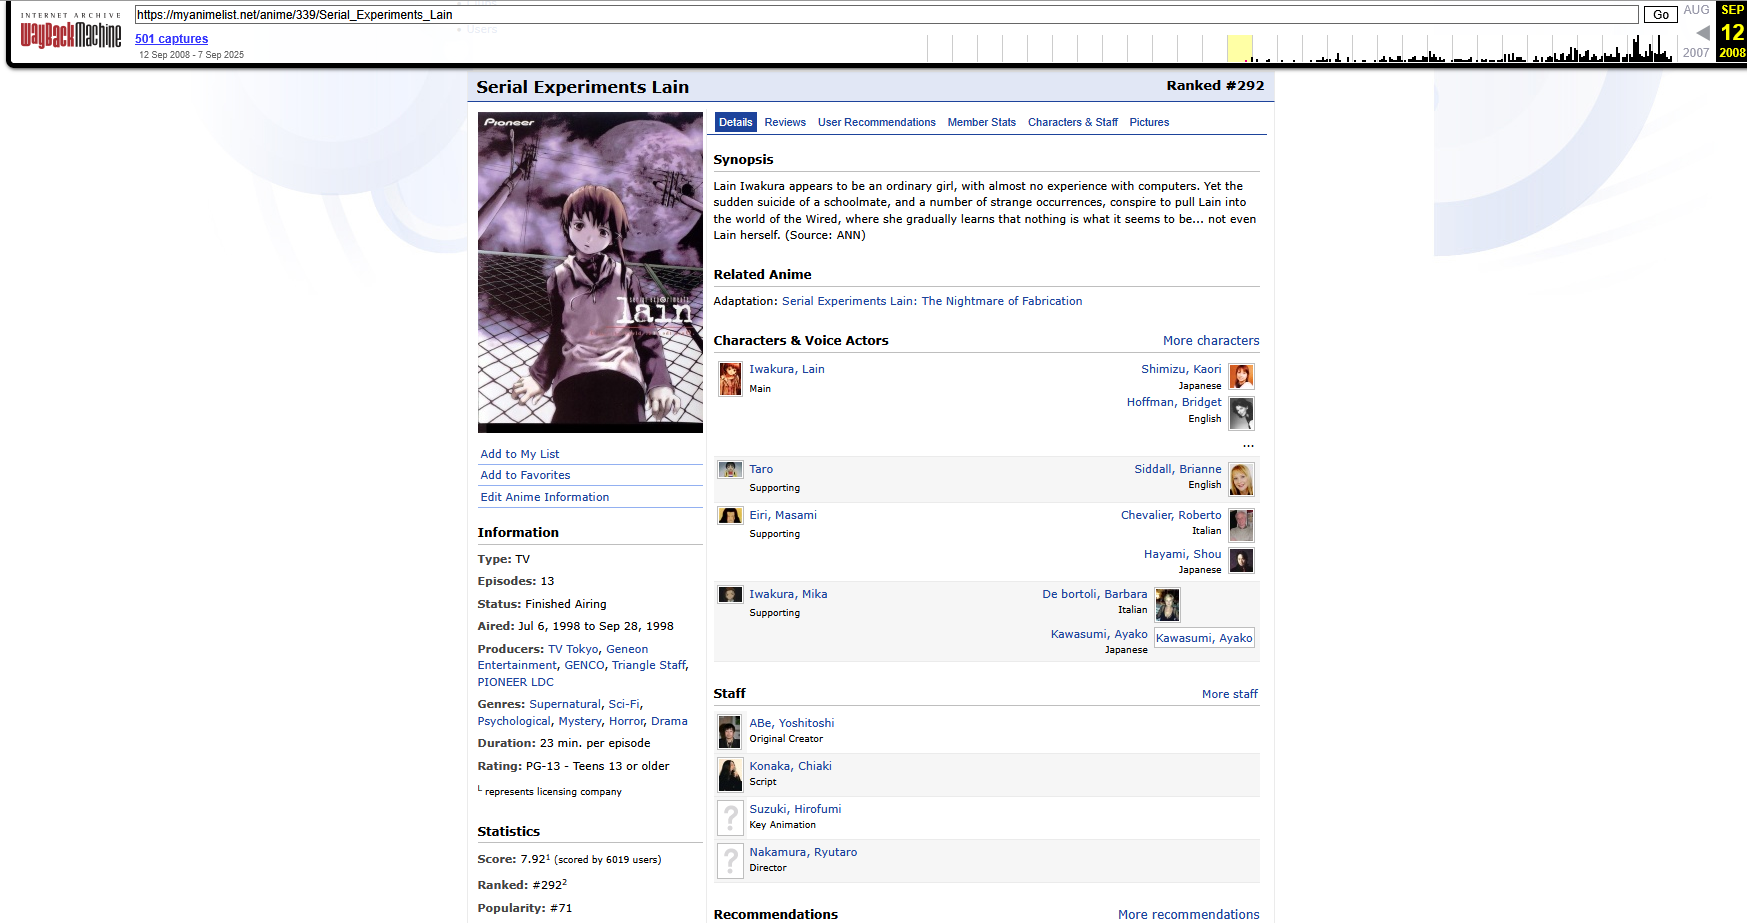The height and width of the screenshot is (923, 1747).
Task: Open More staff link
Action: point(1230,694)
